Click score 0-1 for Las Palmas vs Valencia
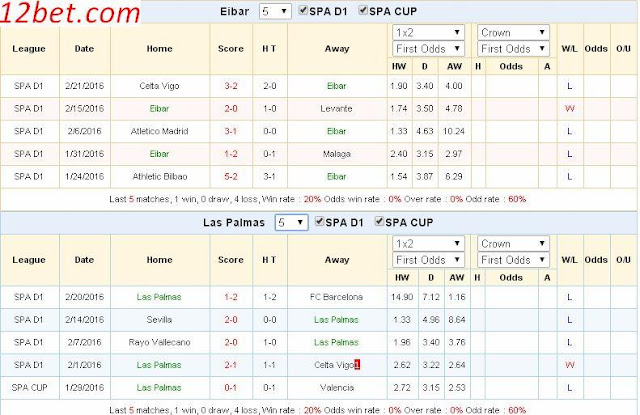The width and height of the screenshot is (640, 415). click(231, 388)
